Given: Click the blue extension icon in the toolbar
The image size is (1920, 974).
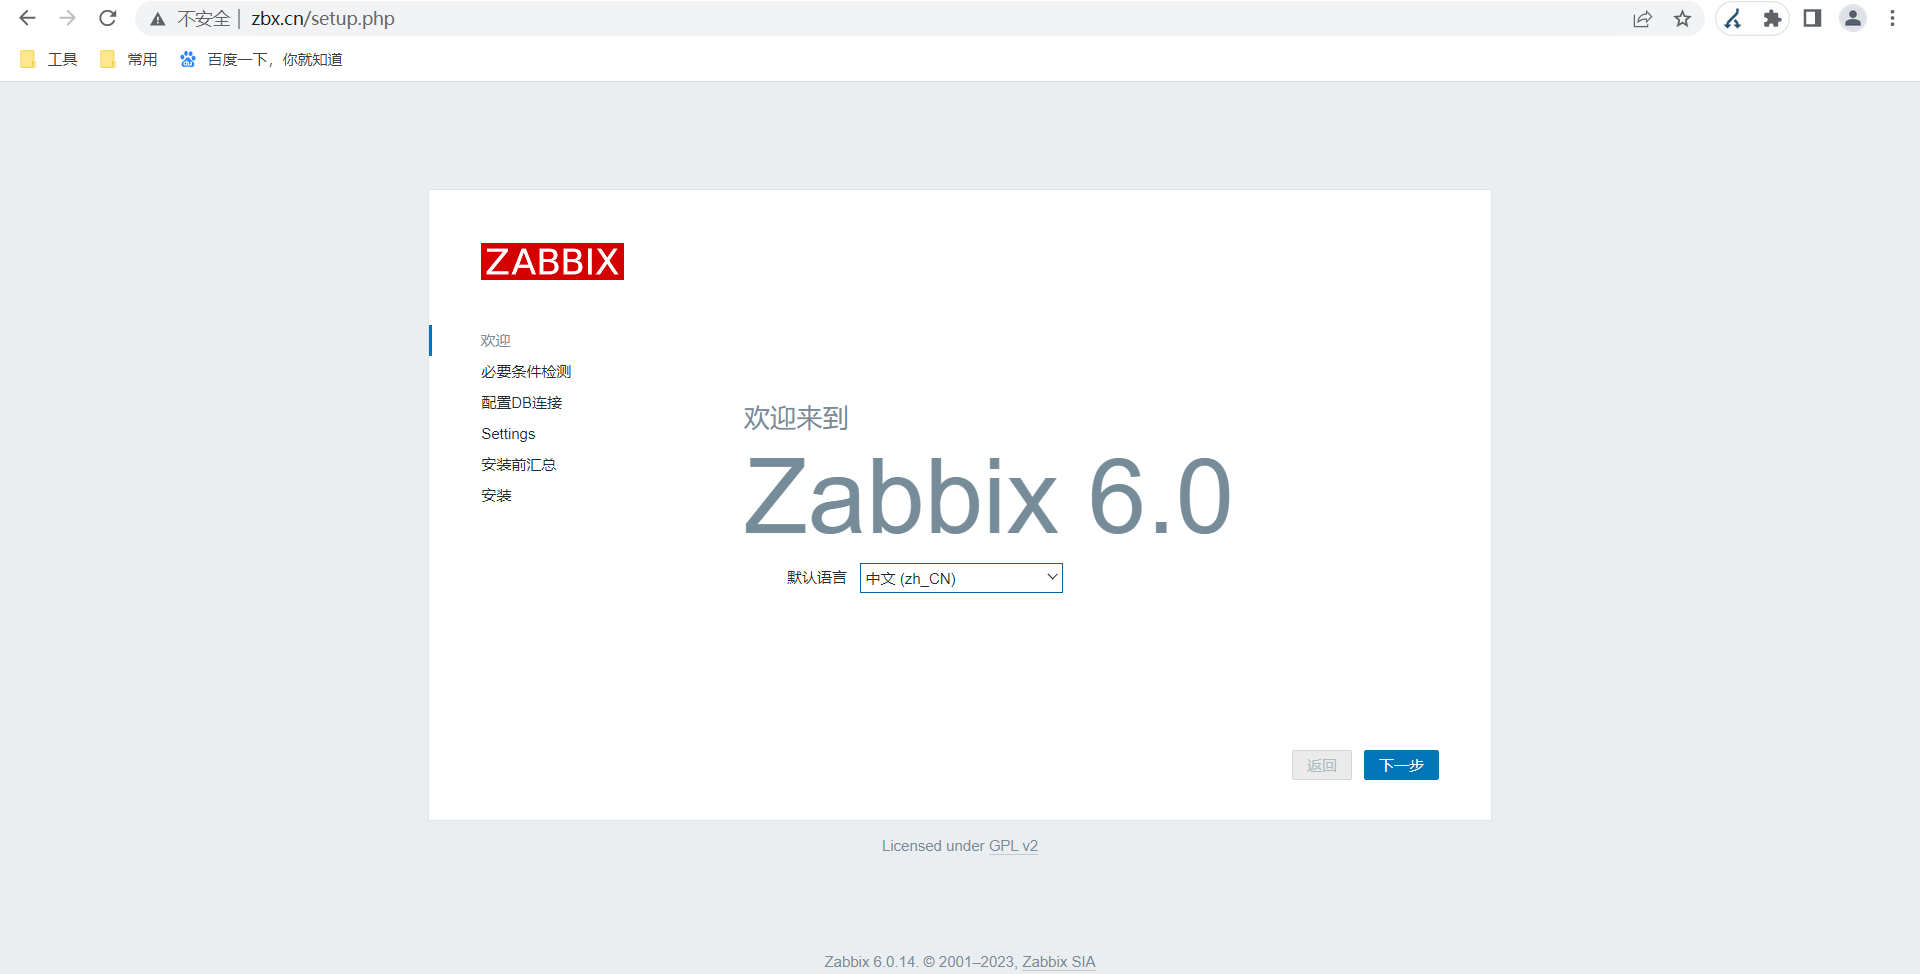Looking at the screenshot, I should (x=1733, y=19).
